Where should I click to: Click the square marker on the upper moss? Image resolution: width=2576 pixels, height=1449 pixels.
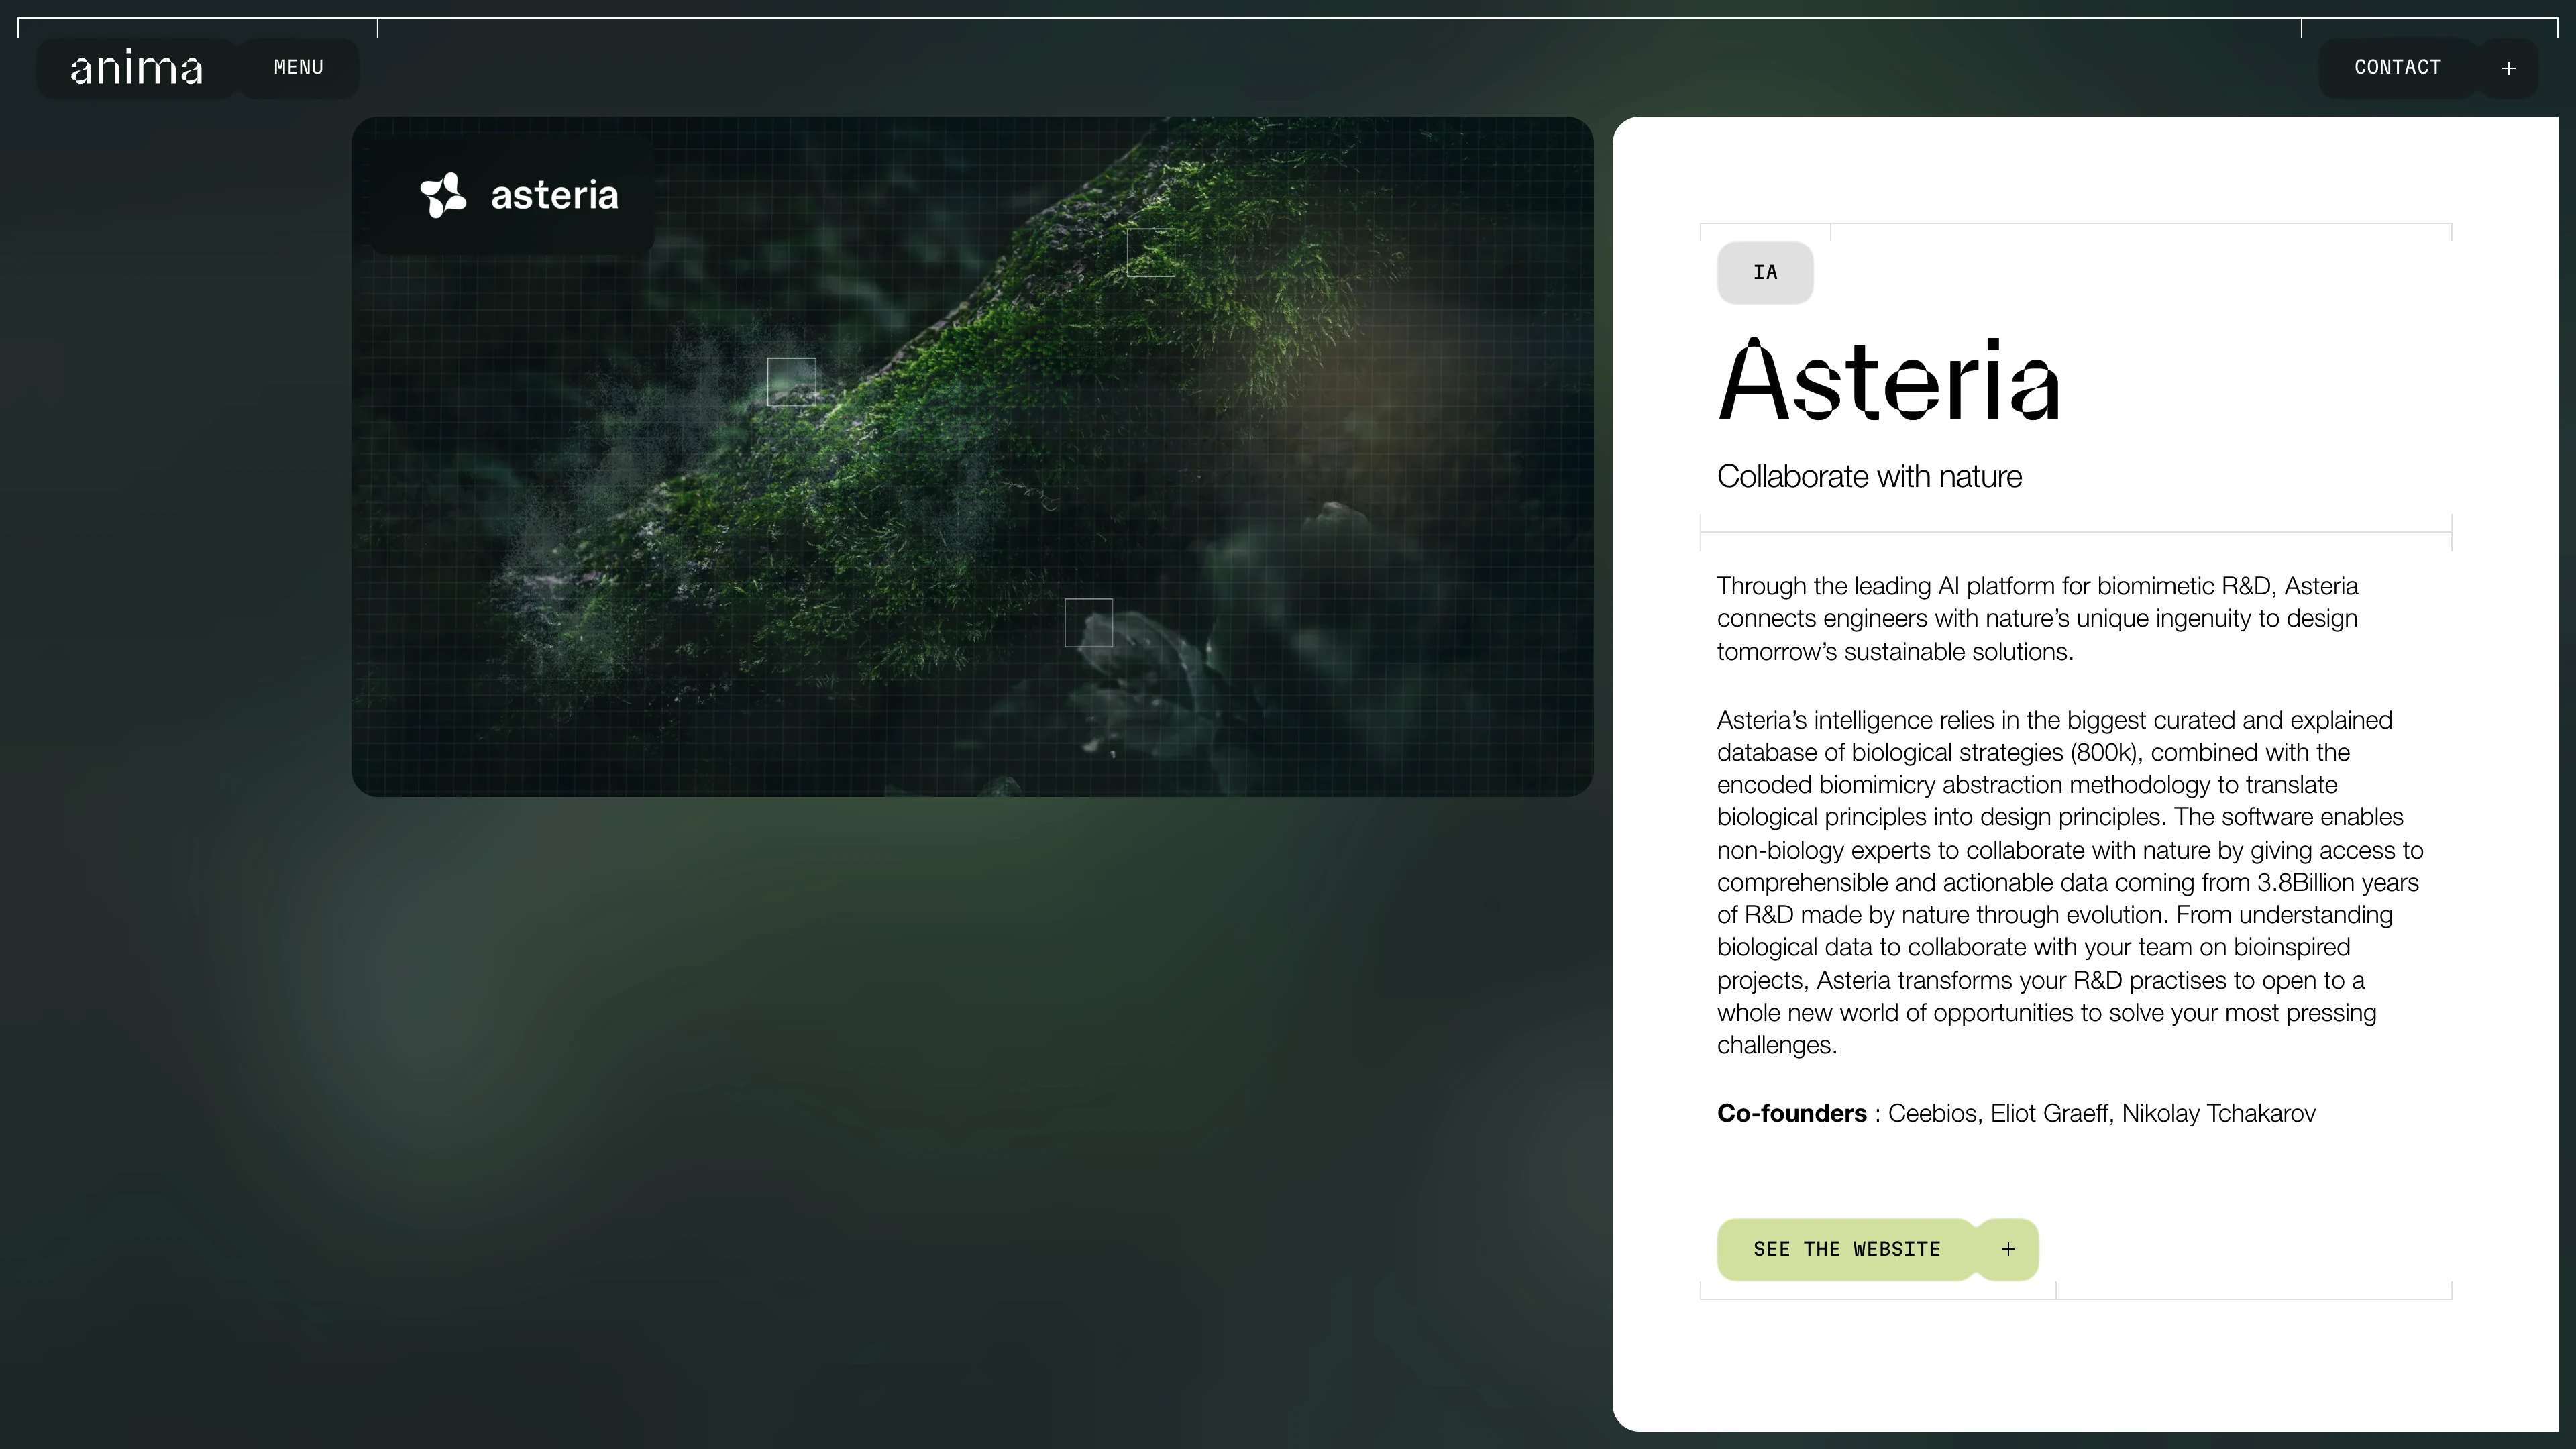[x=1151, y=252]
